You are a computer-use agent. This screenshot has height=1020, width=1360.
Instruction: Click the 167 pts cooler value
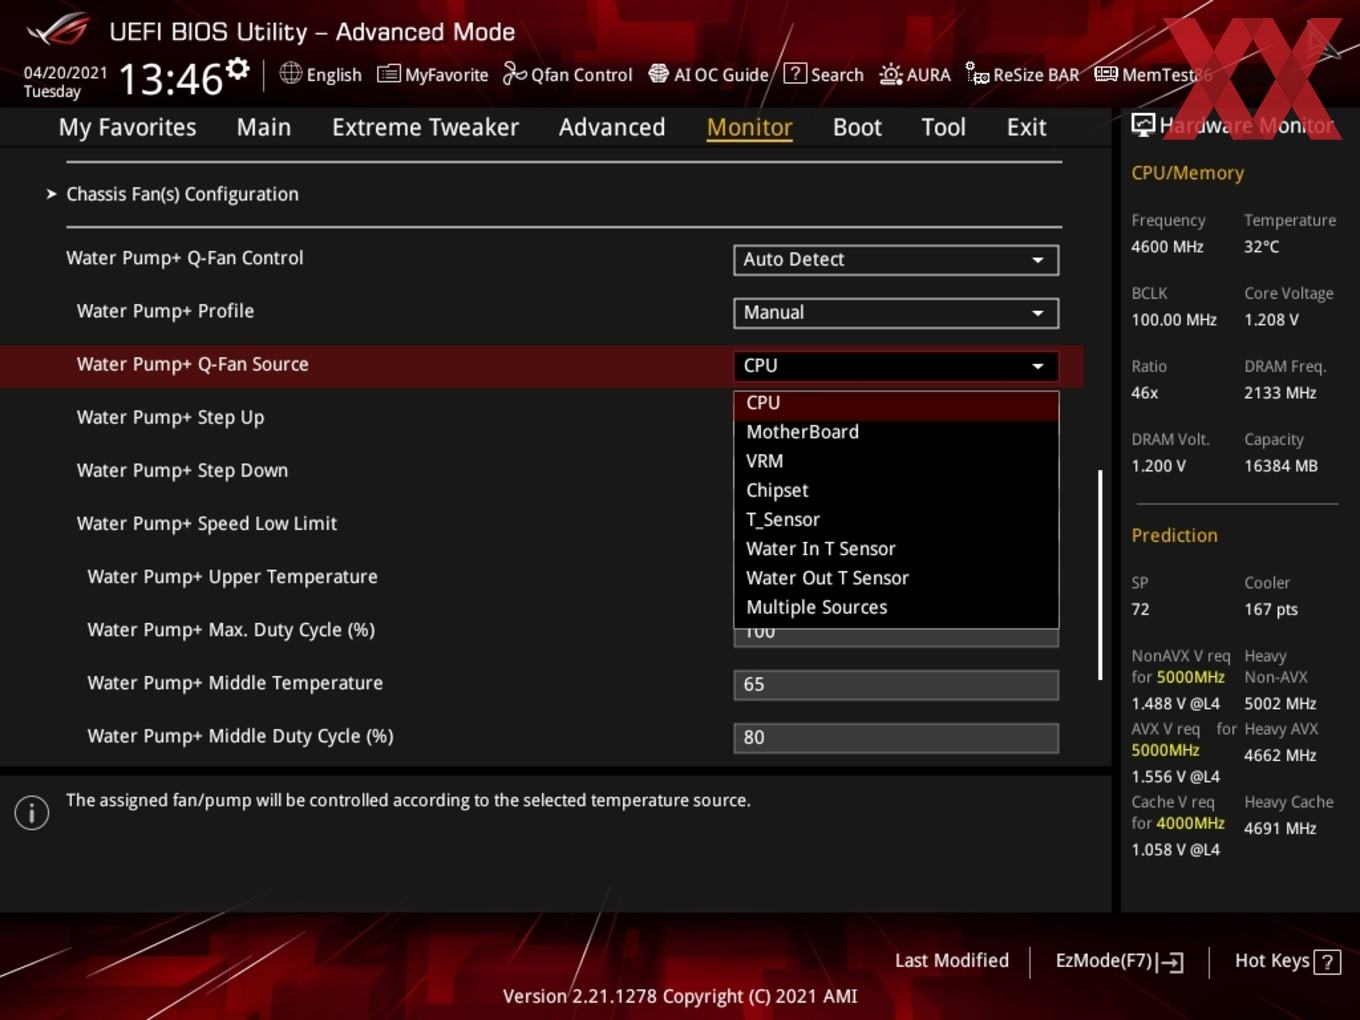click(x=1271, y=609)
